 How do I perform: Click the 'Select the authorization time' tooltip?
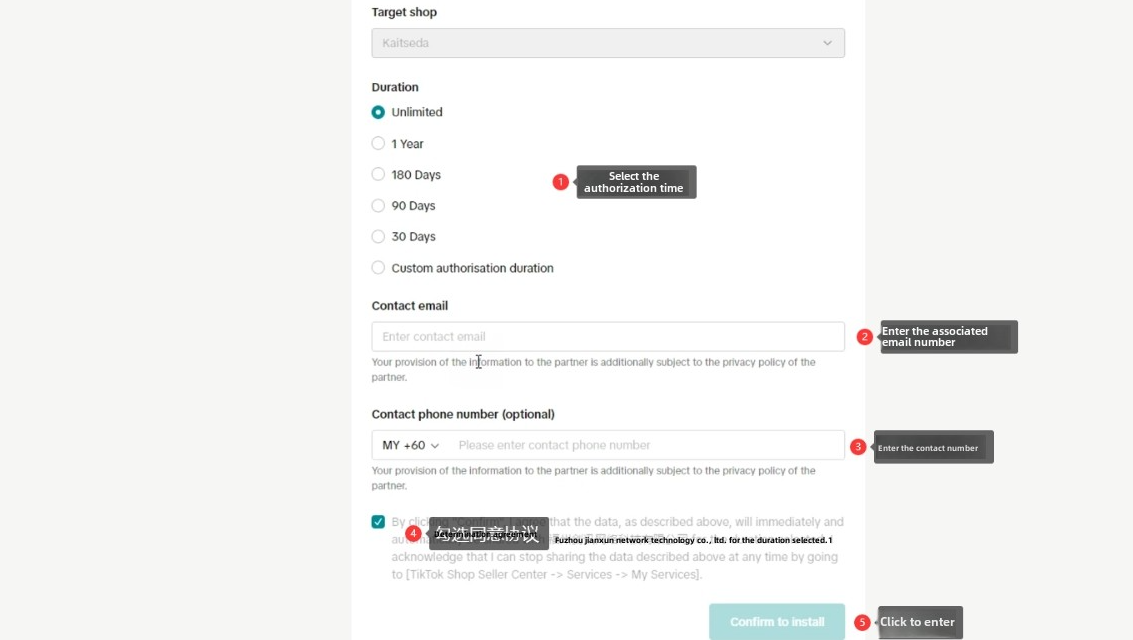pos(636,182)
